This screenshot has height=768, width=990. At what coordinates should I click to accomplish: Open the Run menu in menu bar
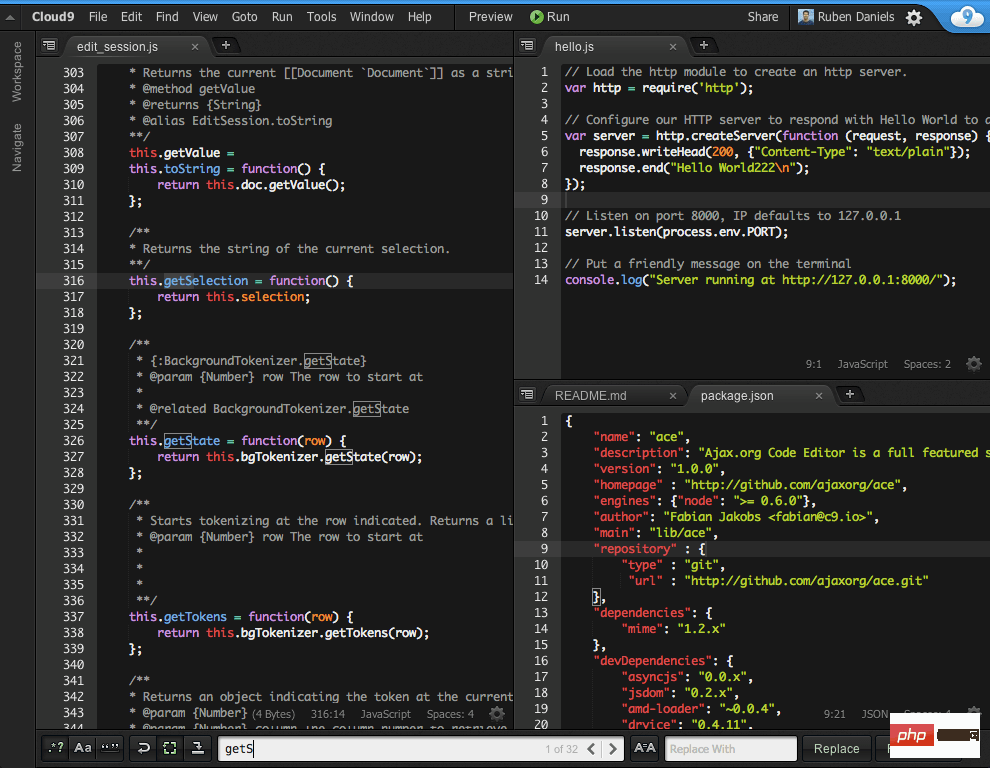tap(282, 17)
